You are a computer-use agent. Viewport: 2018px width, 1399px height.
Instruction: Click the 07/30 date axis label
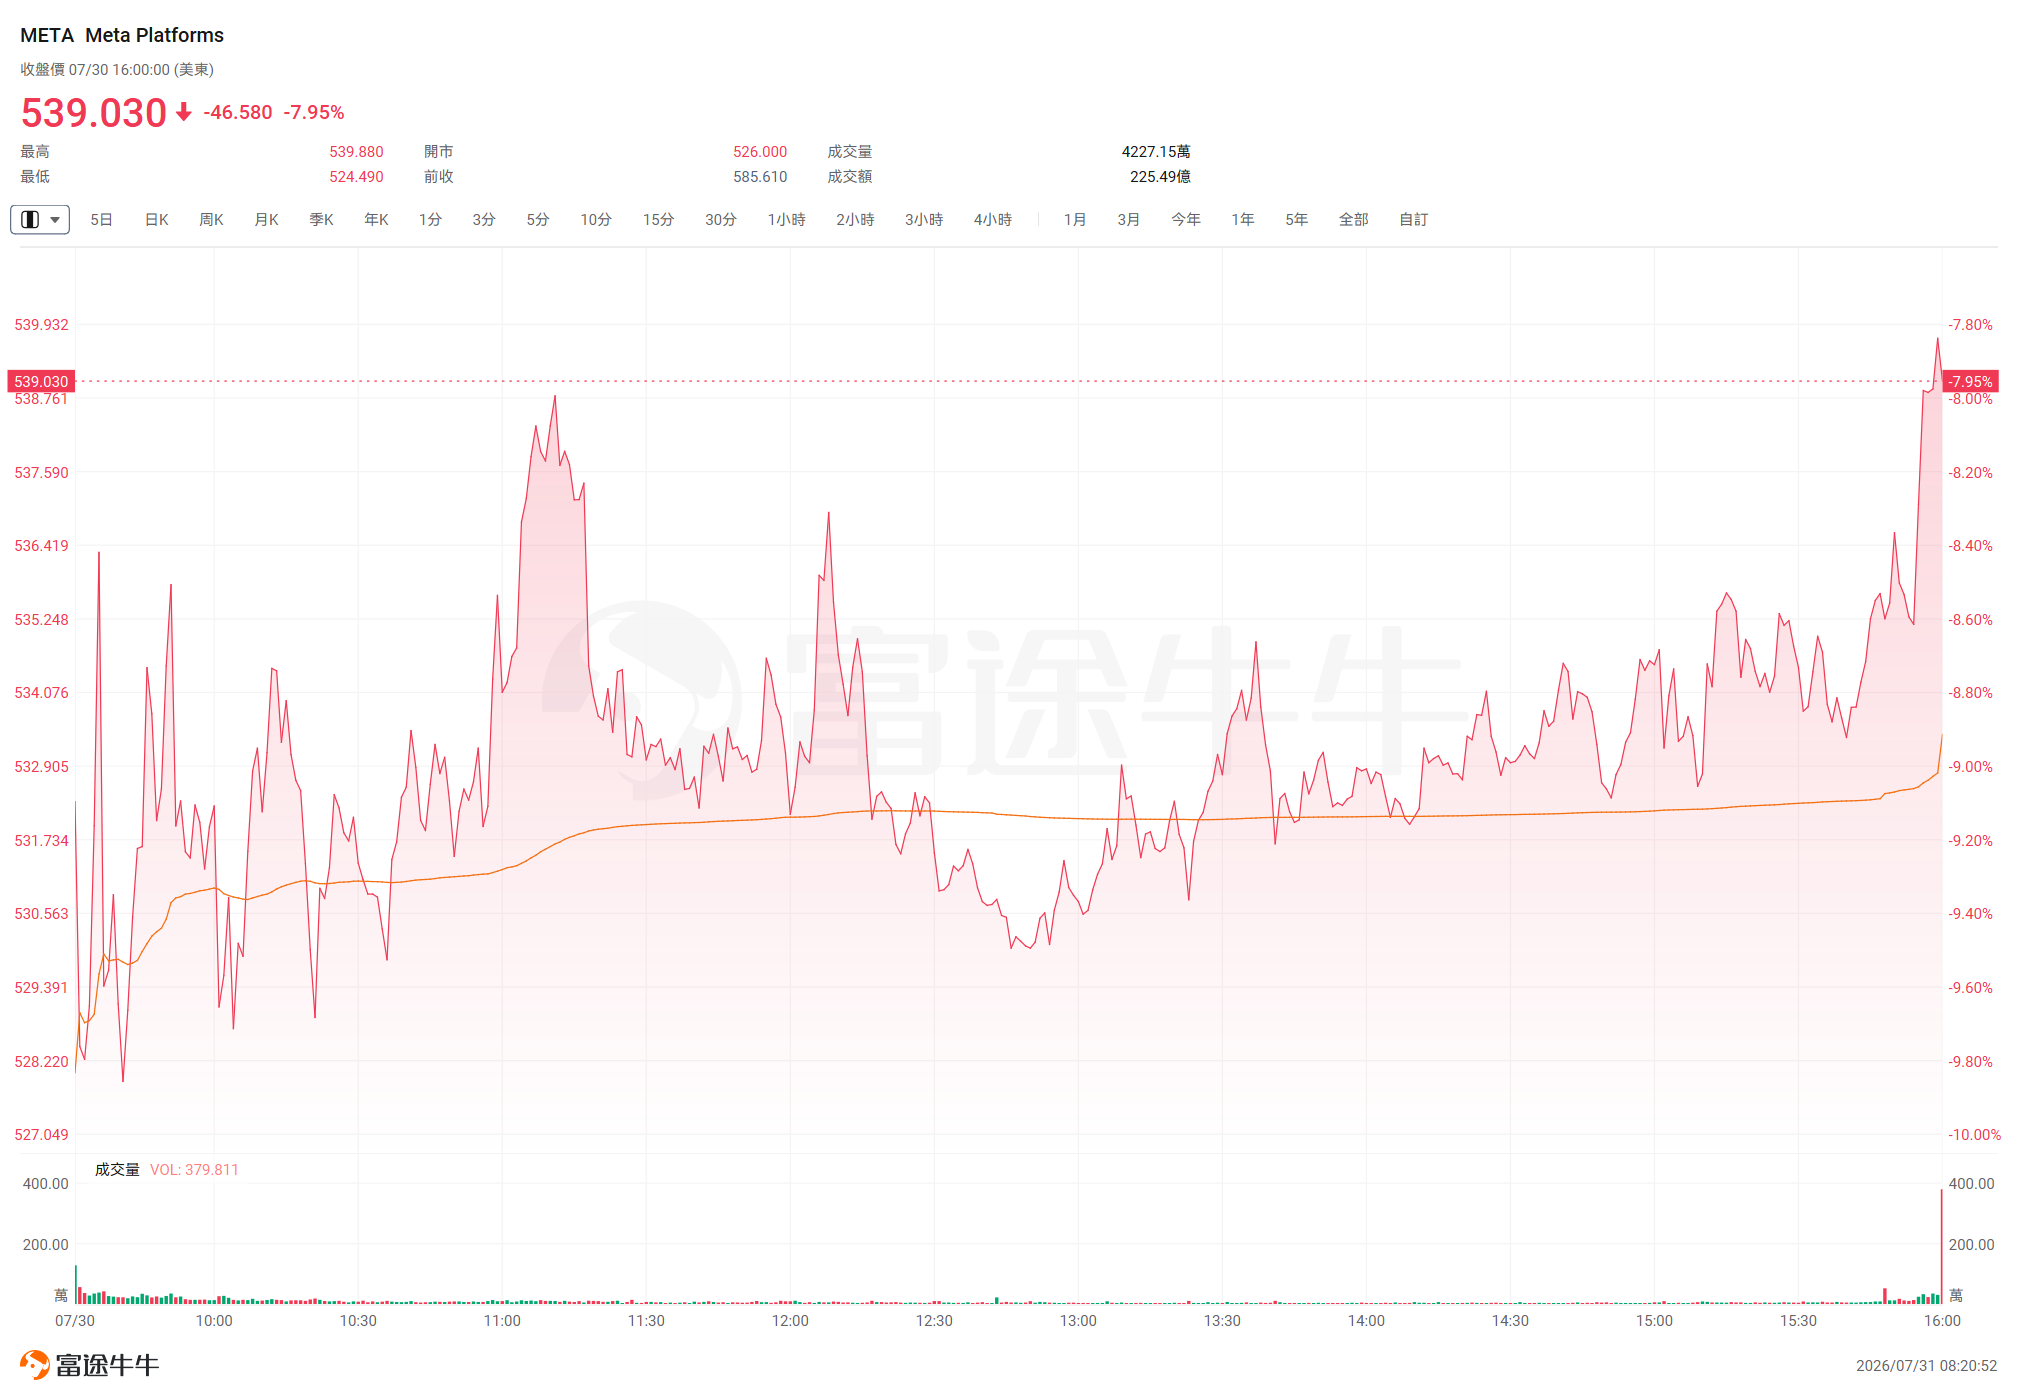(75, 1321)
